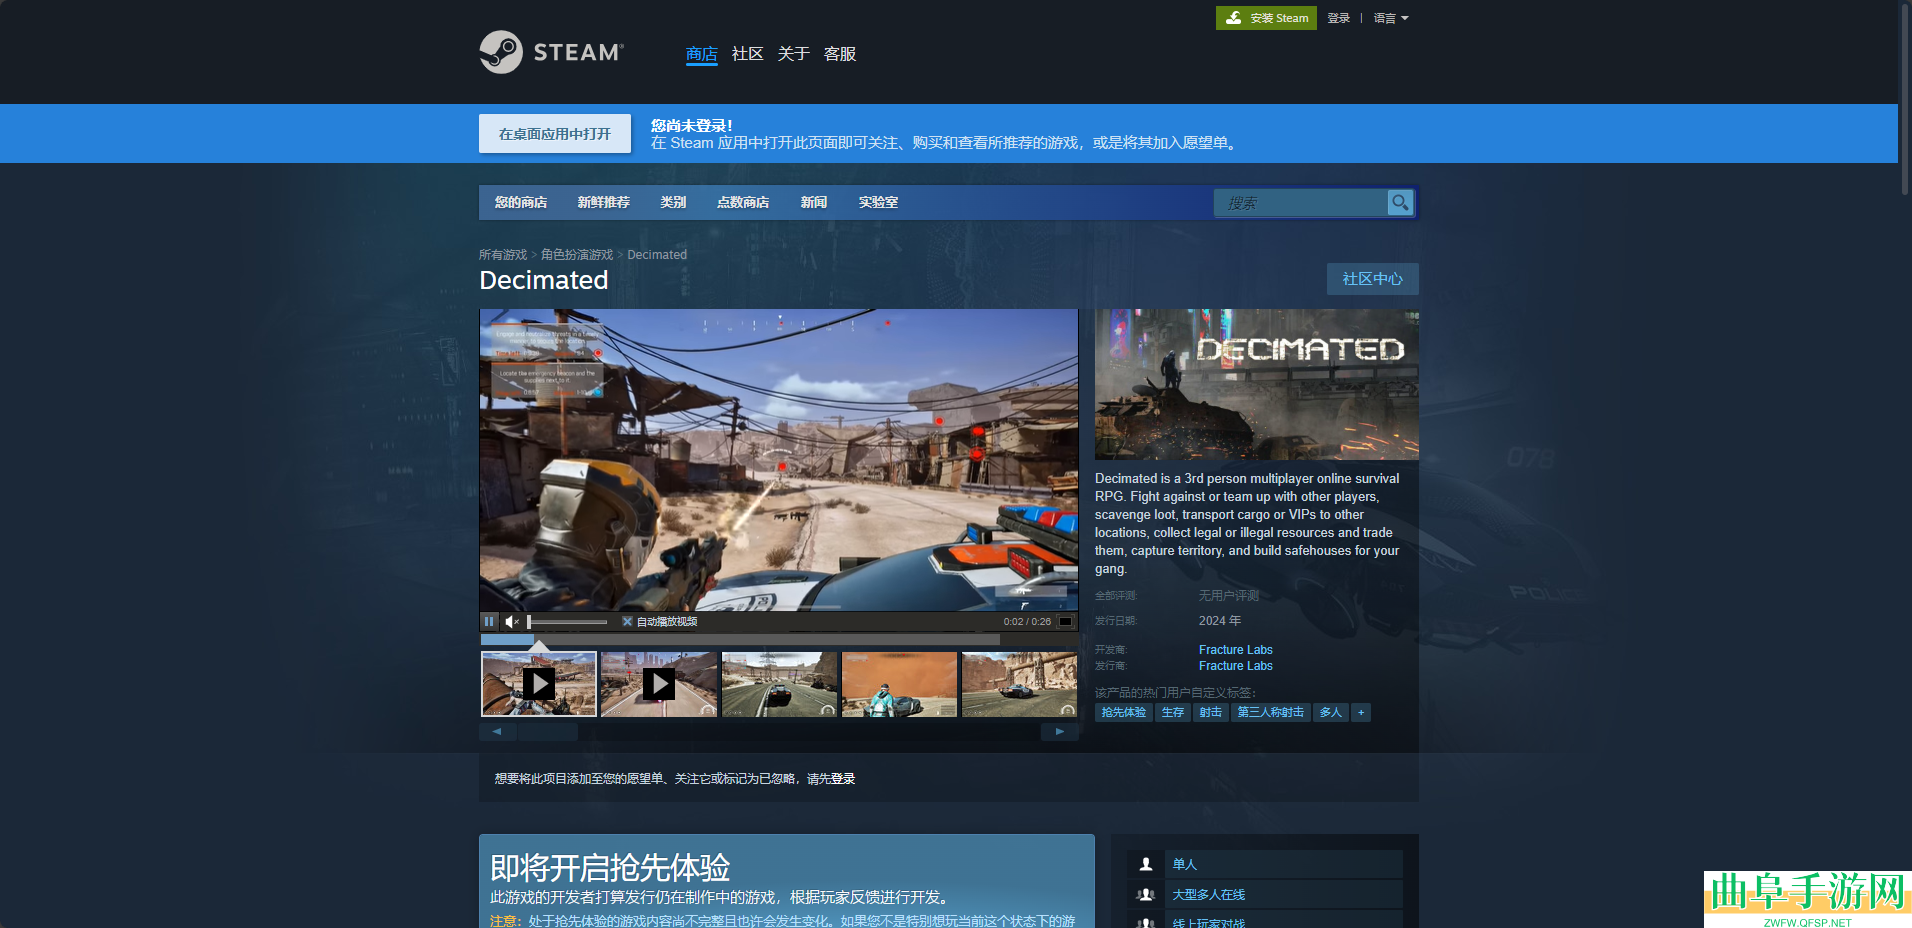The height and width of the screenshot is (928, 1912).
Task: Click the 生存 survival tag
Action: coord(1173,713)
